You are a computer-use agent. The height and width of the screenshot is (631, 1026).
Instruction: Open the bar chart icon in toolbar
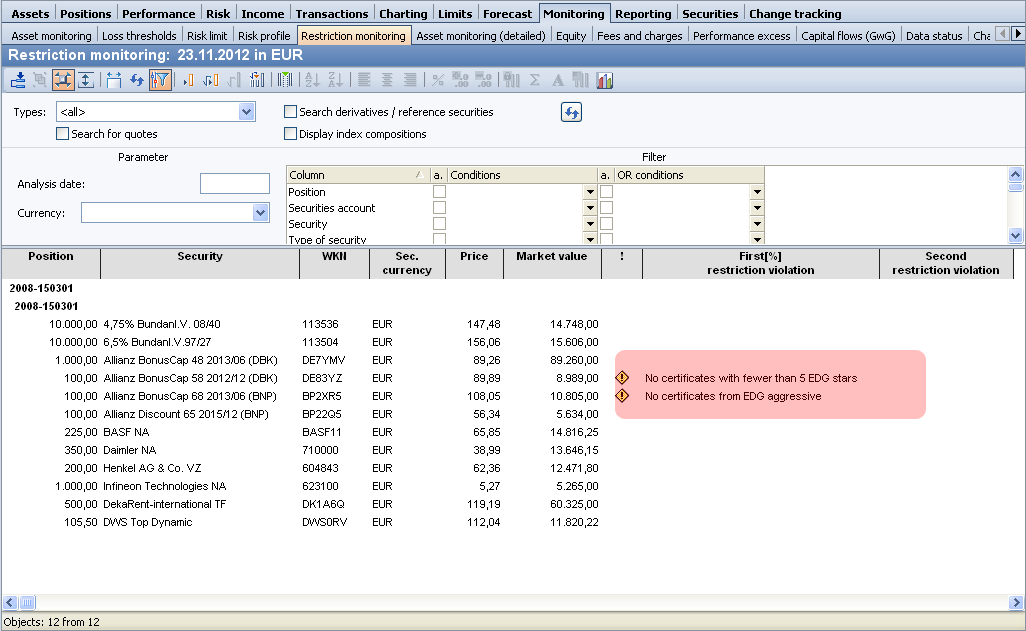click(604, 80)
